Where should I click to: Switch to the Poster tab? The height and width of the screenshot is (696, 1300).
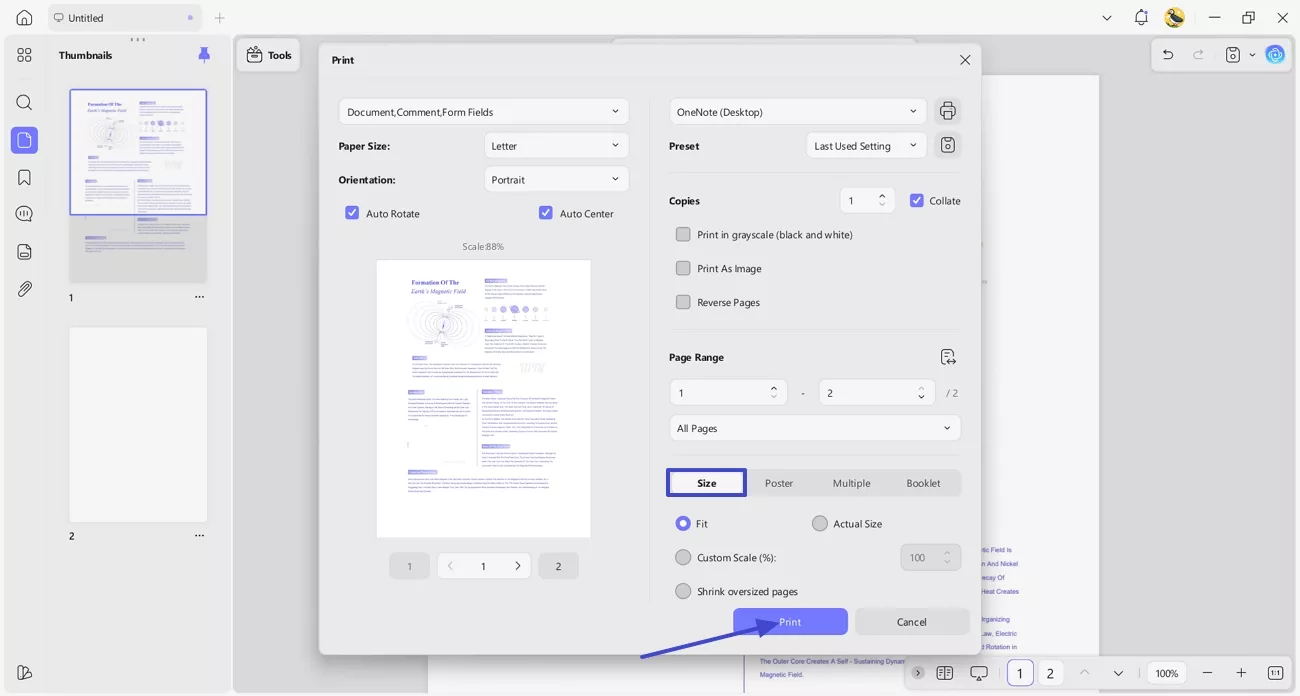click(x=779, y=483)
